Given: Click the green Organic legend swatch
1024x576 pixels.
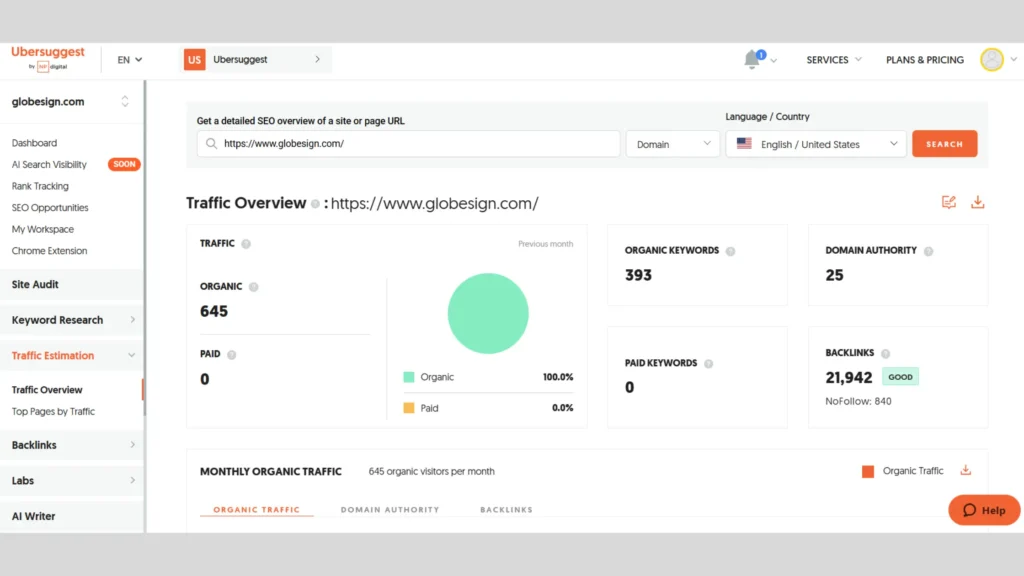Looking at the screenshot, I should point(409,377).
